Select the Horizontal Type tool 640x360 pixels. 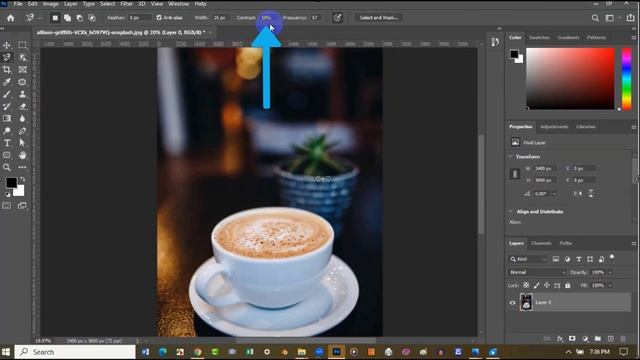pyautogui.click(x=7, y=143)
